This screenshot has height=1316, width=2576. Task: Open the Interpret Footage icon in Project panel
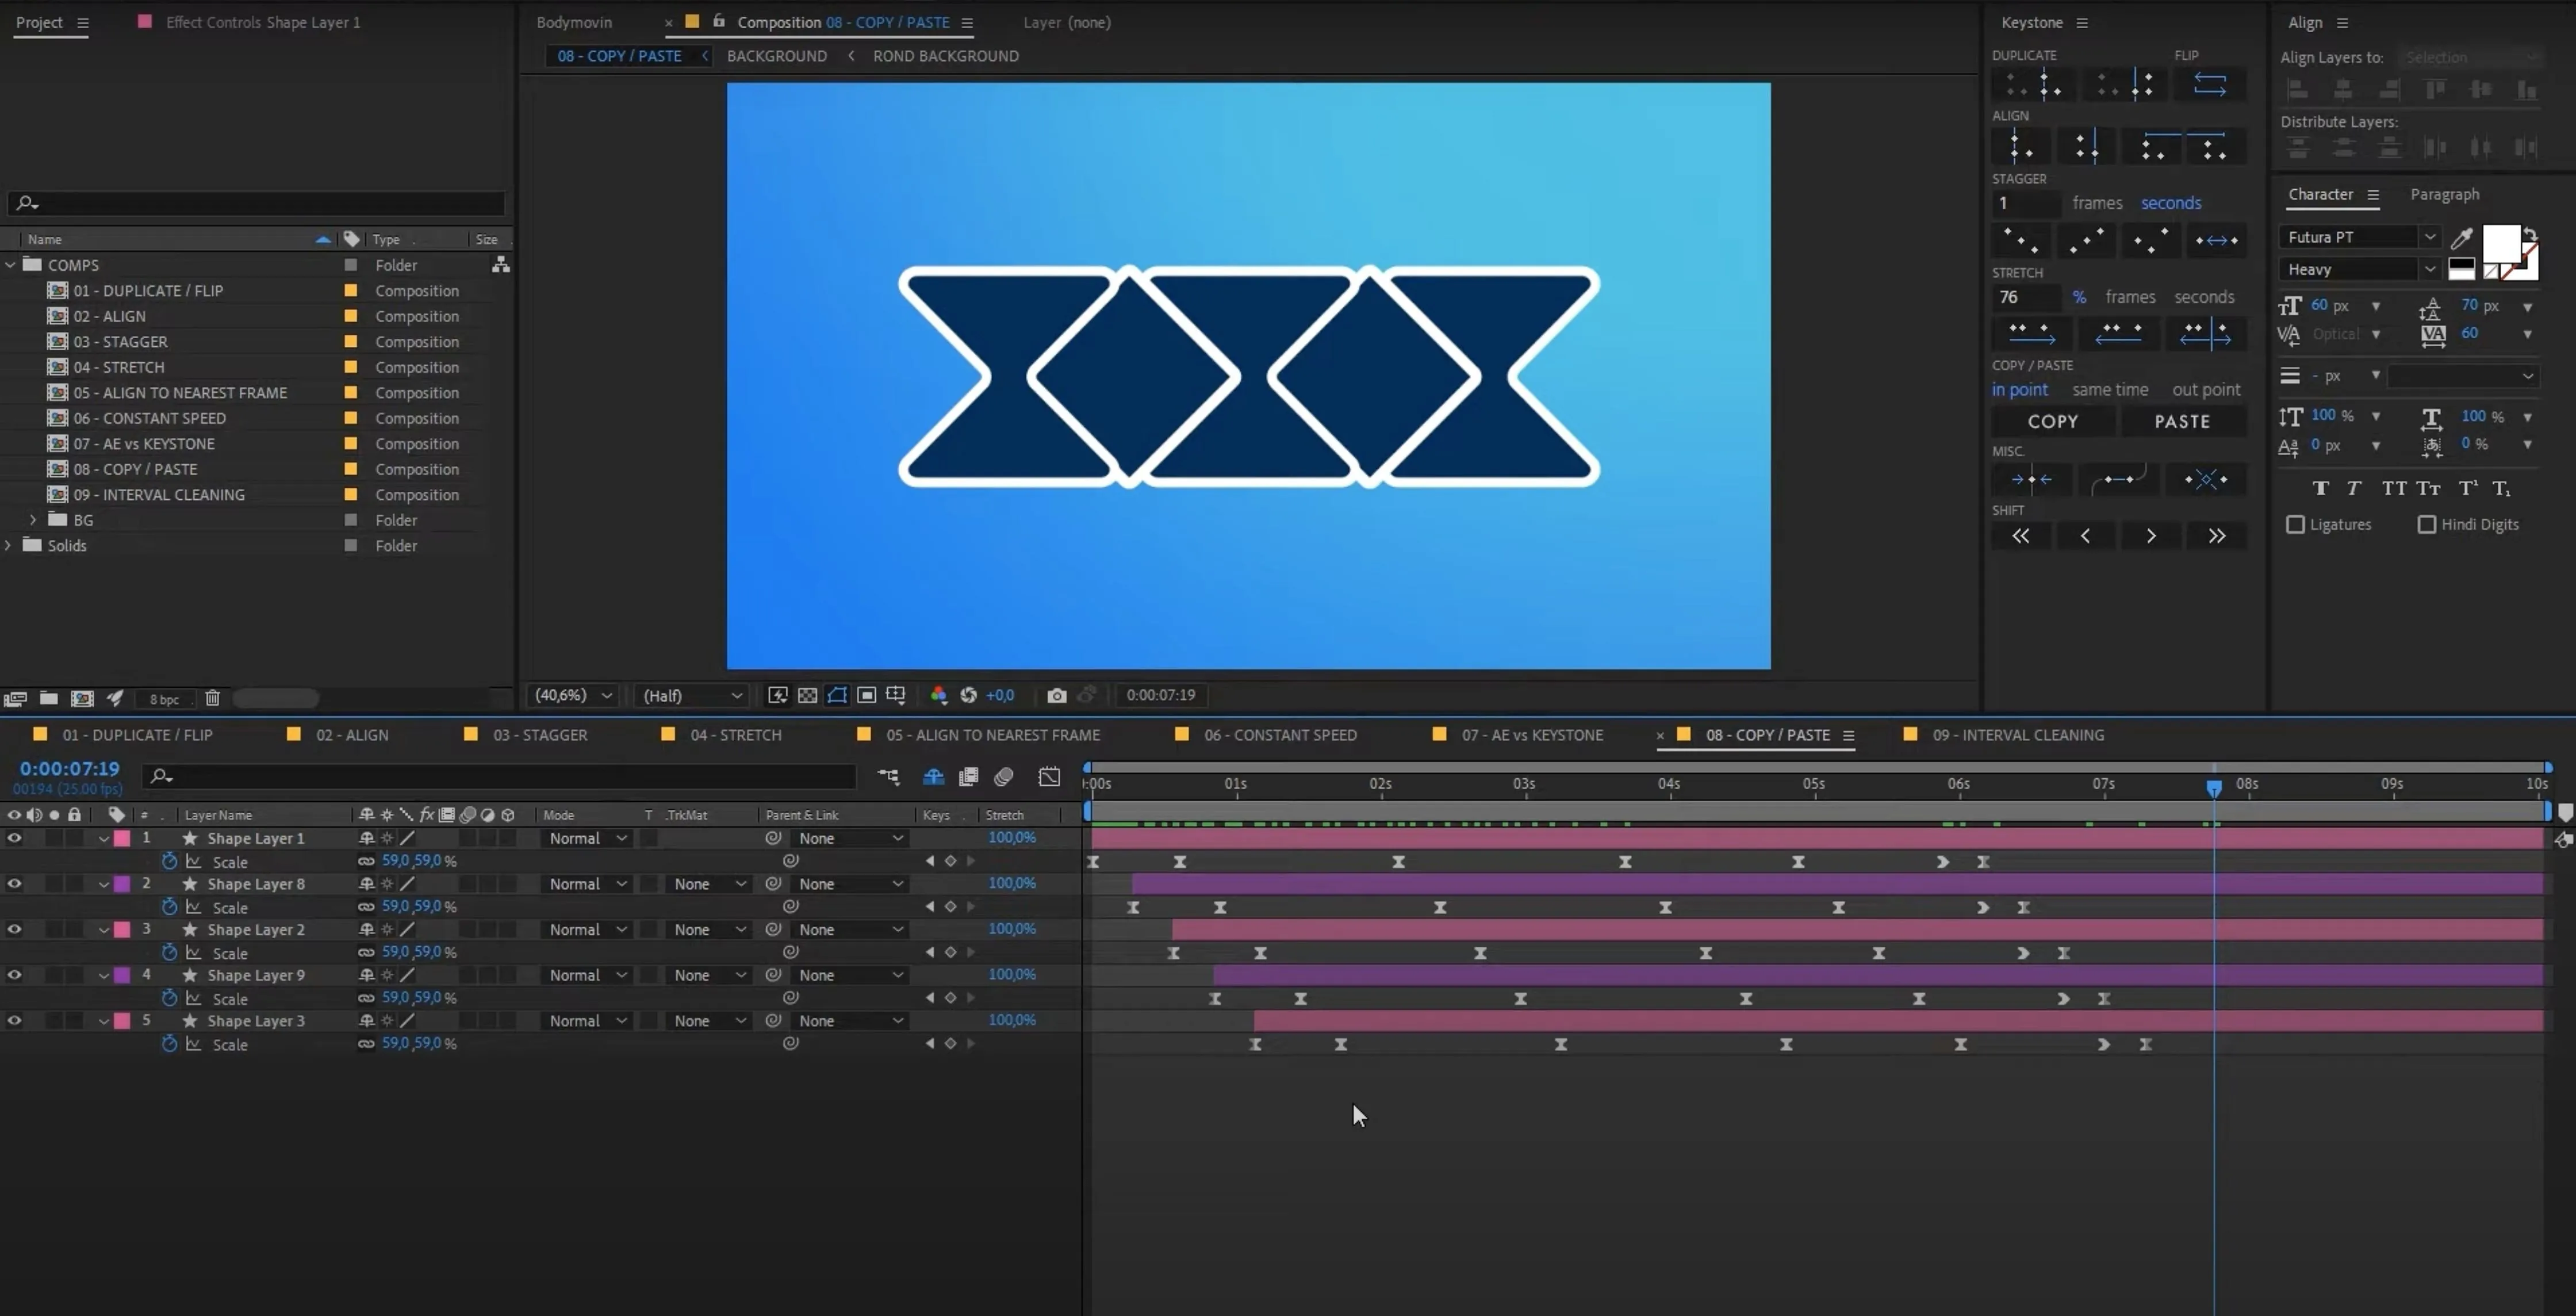pyautogui.click(x=15, y=698)
